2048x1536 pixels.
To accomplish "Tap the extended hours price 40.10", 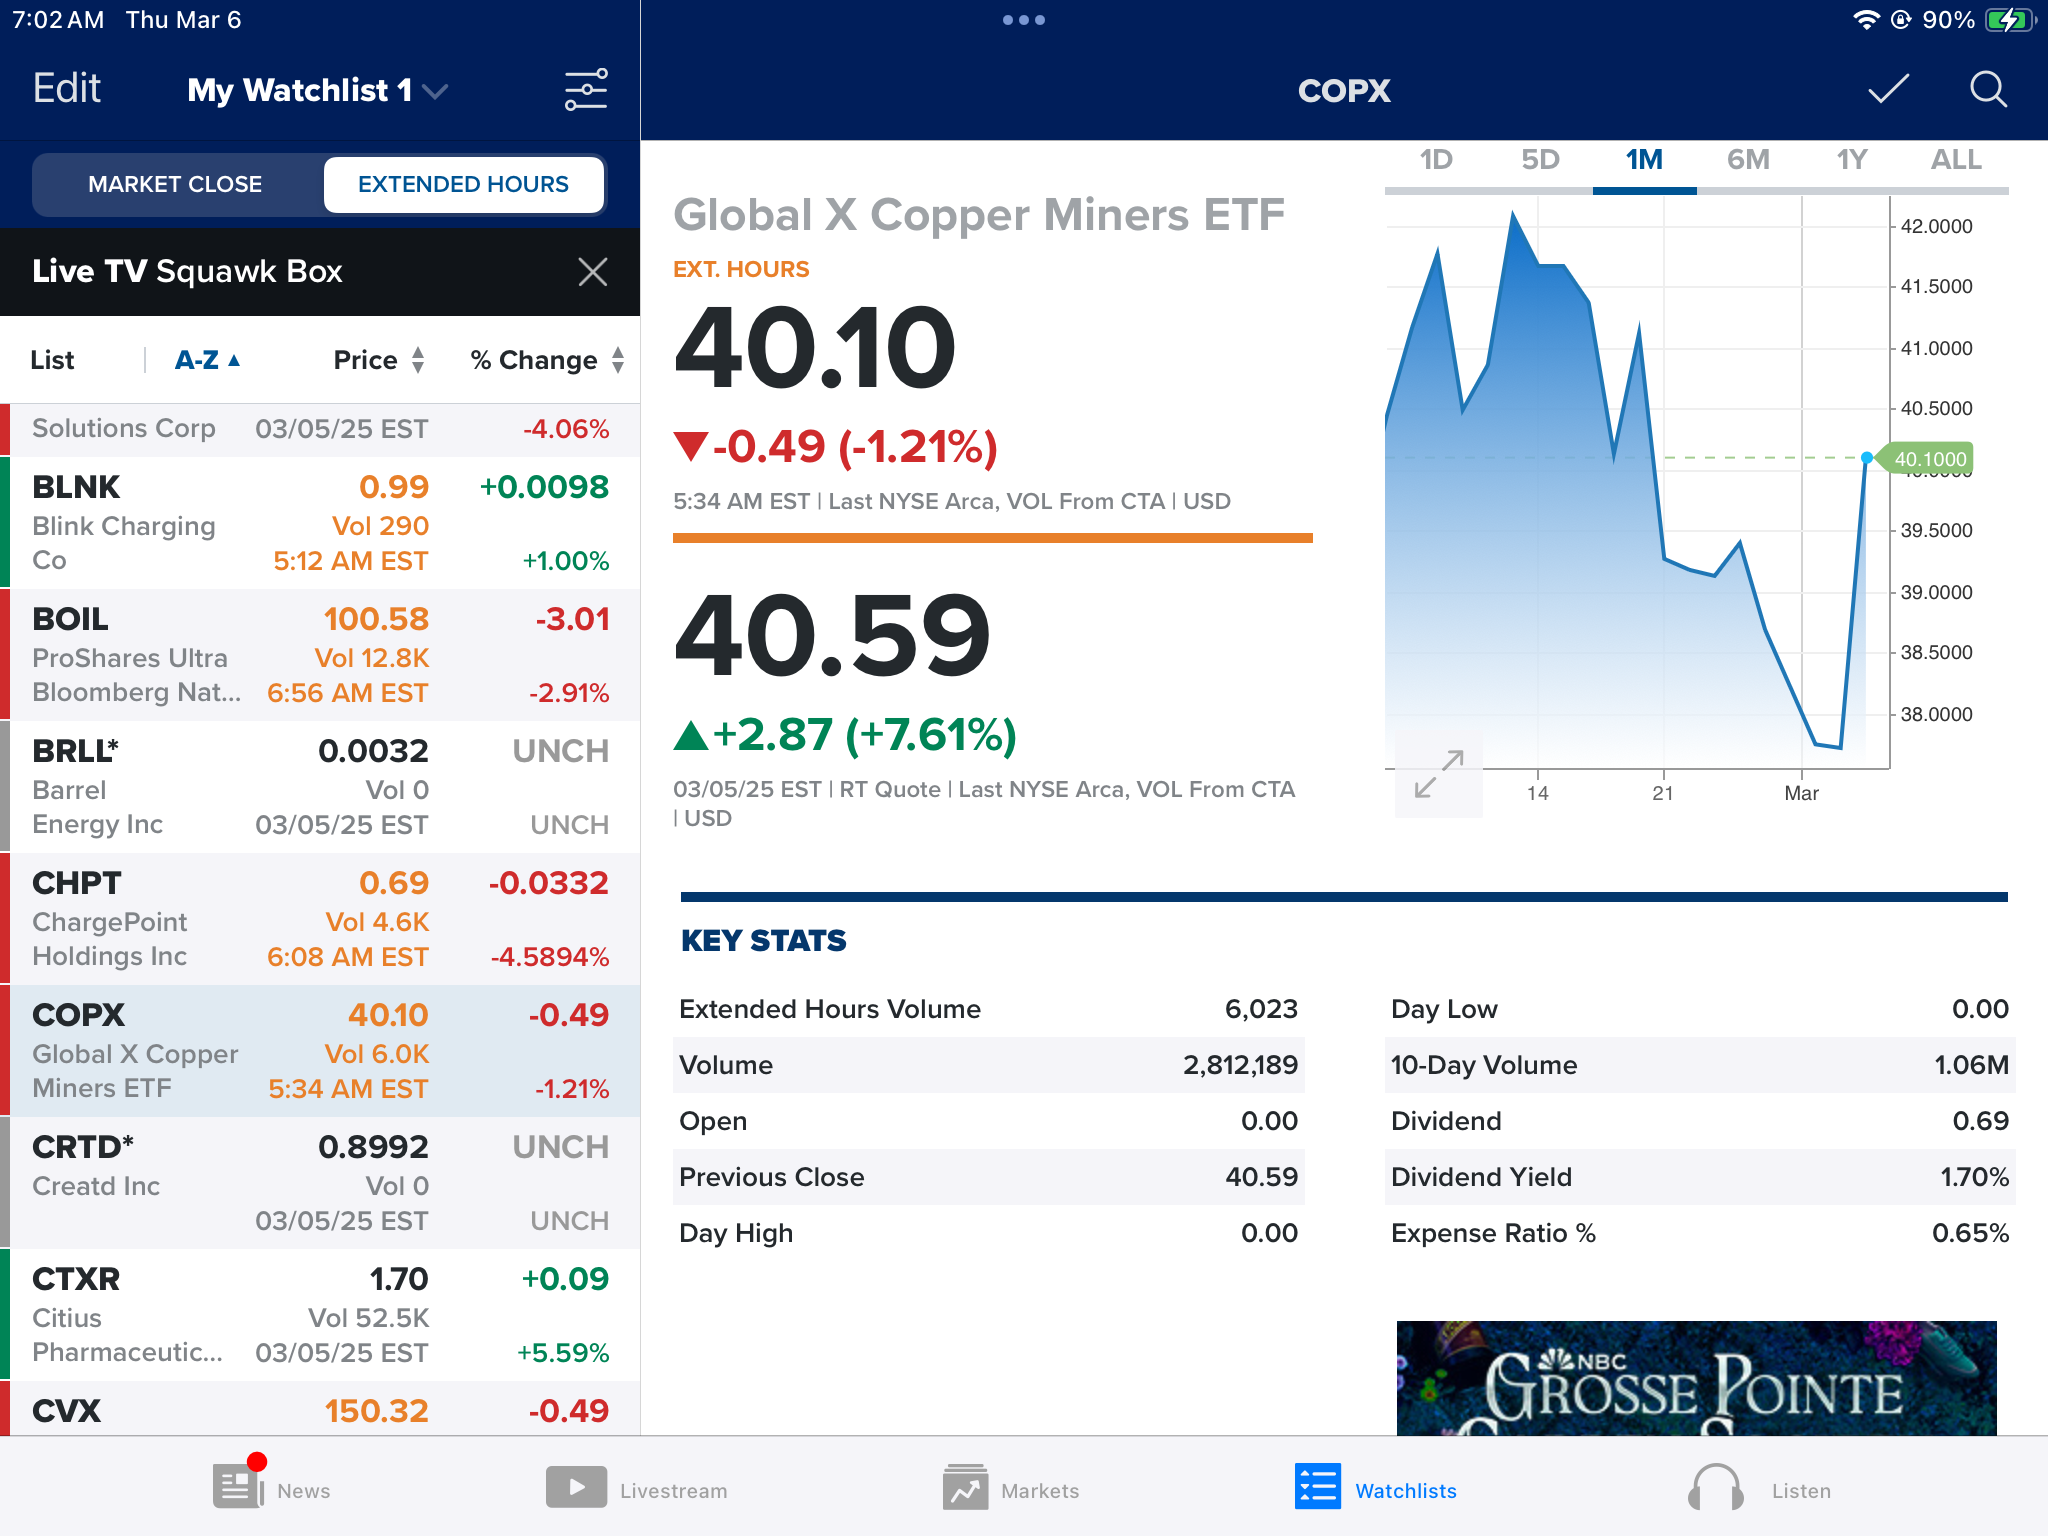I will click(815, 347).
